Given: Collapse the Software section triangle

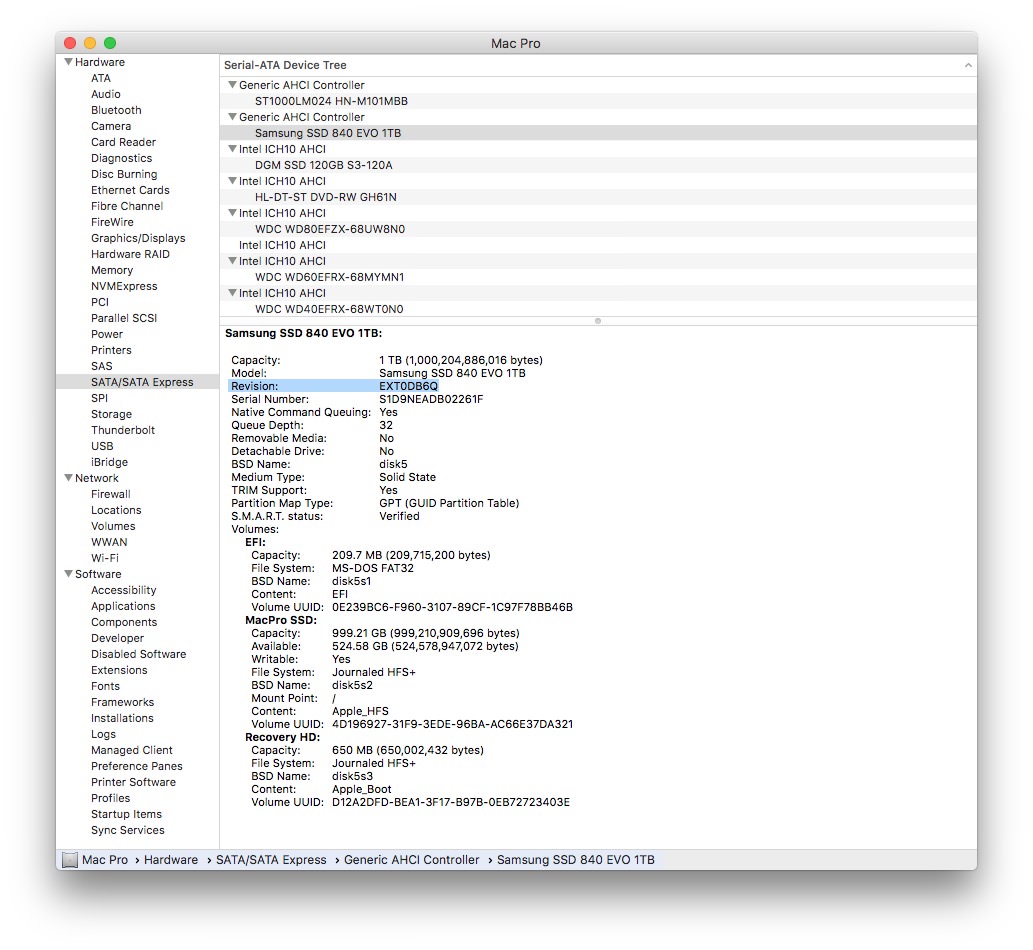Looking at the screenshot, I should tap(68, 574).
